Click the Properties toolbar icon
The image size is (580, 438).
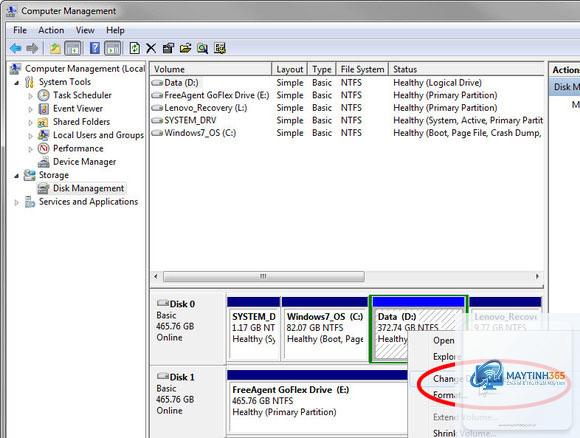168,48
